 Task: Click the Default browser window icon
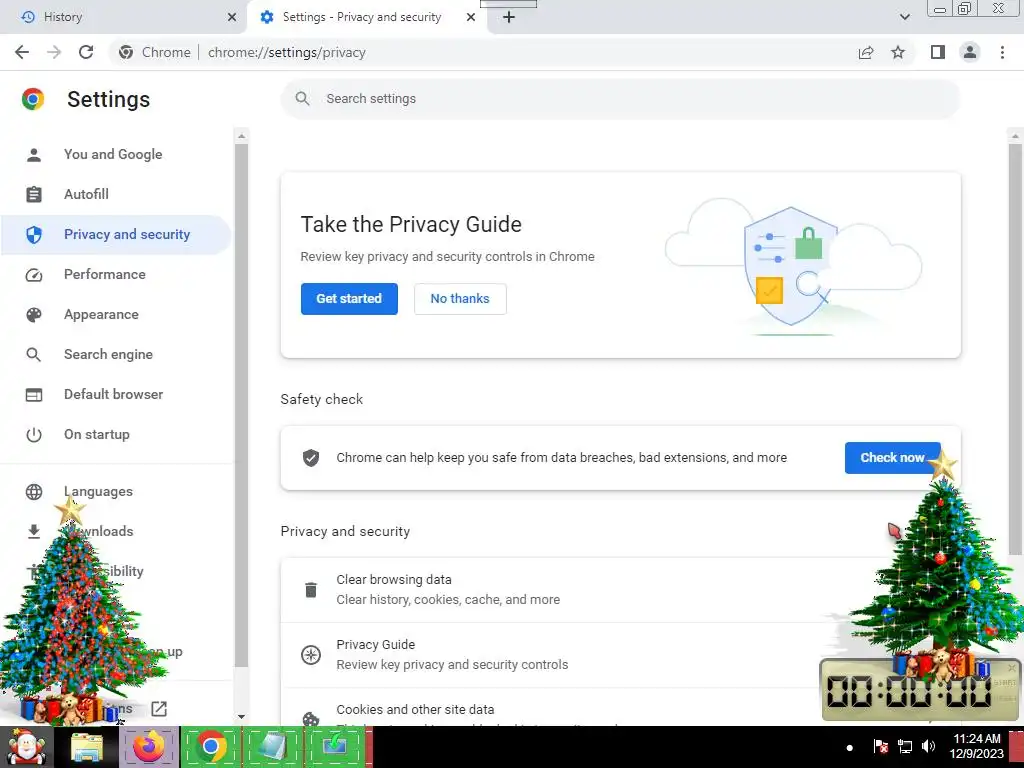coord(34,395)
